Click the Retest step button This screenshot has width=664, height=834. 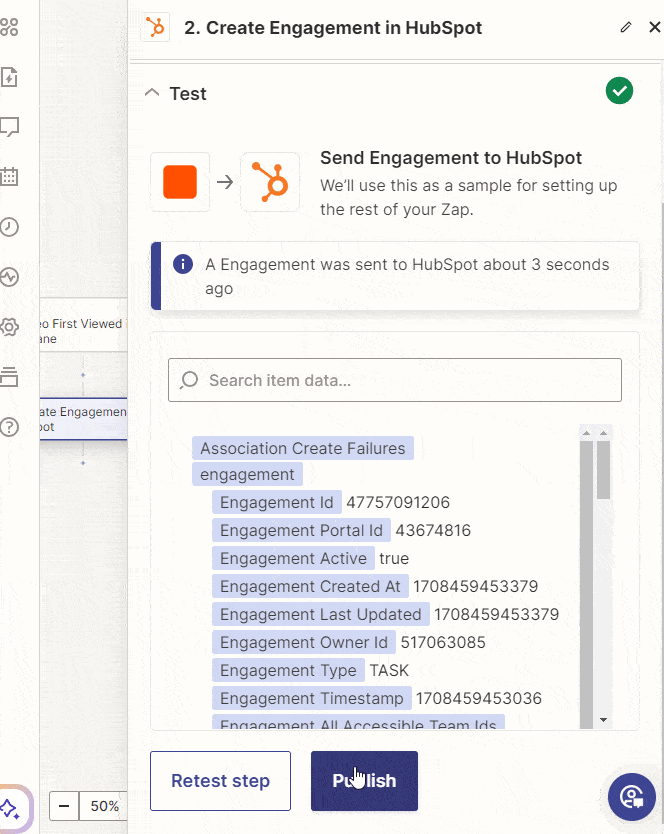point(220,781)
